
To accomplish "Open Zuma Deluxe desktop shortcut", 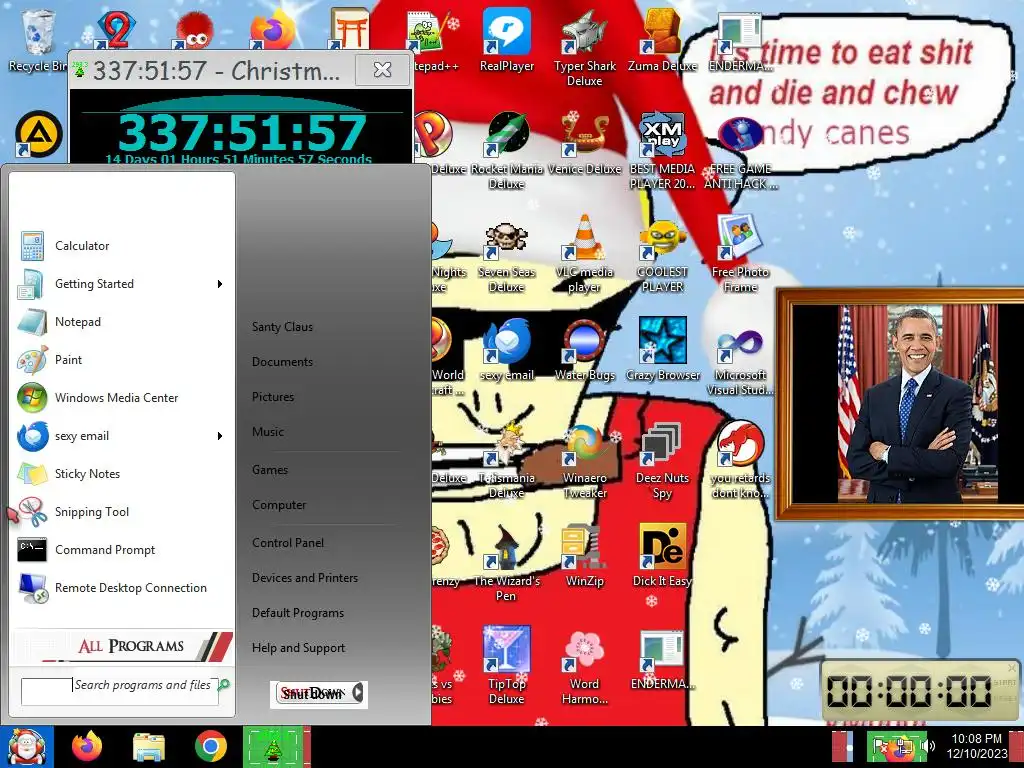I will (662, 40).
